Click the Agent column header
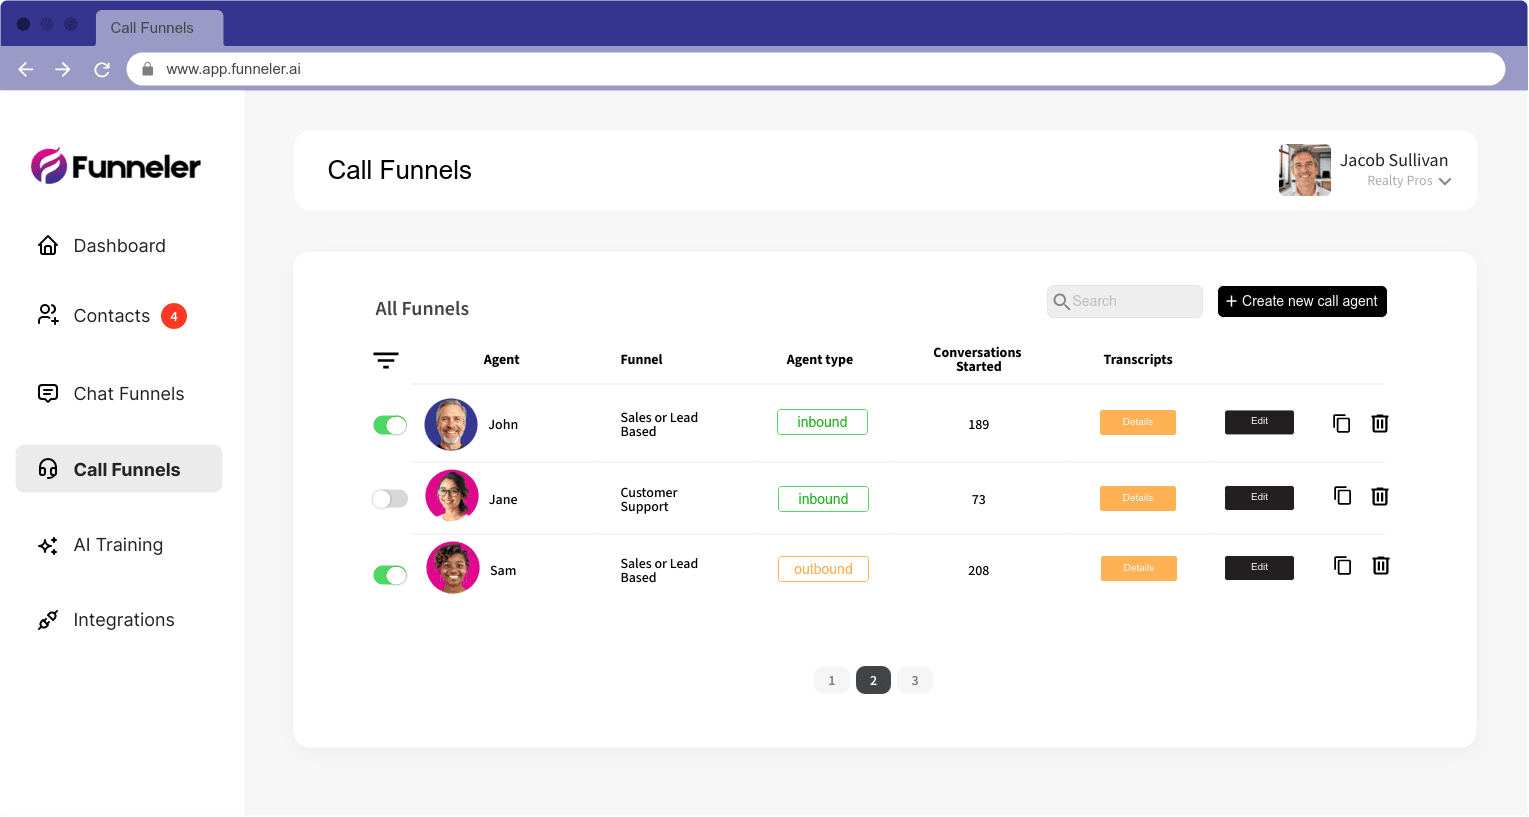The height and width of the screenshot is (817, 1529). pos(501,360)
